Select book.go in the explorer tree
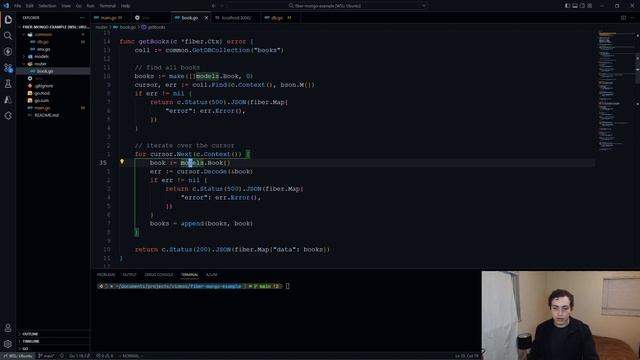 pyautogui.click(x=53, y=71)
